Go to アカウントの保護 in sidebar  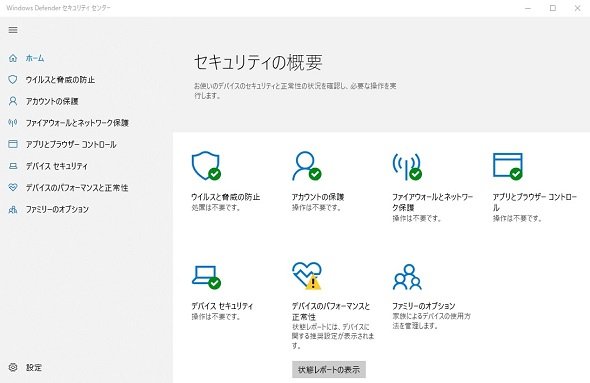point(52,101)
